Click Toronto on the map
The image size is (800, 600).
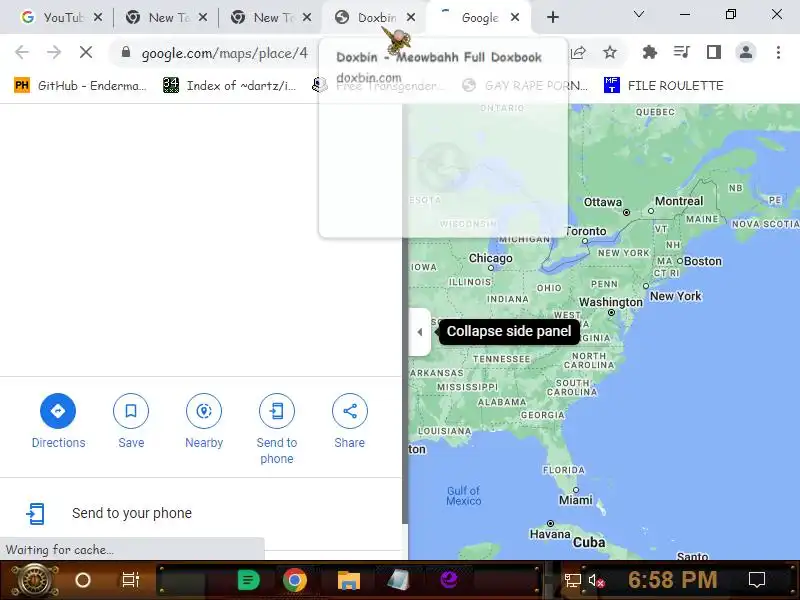[x=586, y=231]
